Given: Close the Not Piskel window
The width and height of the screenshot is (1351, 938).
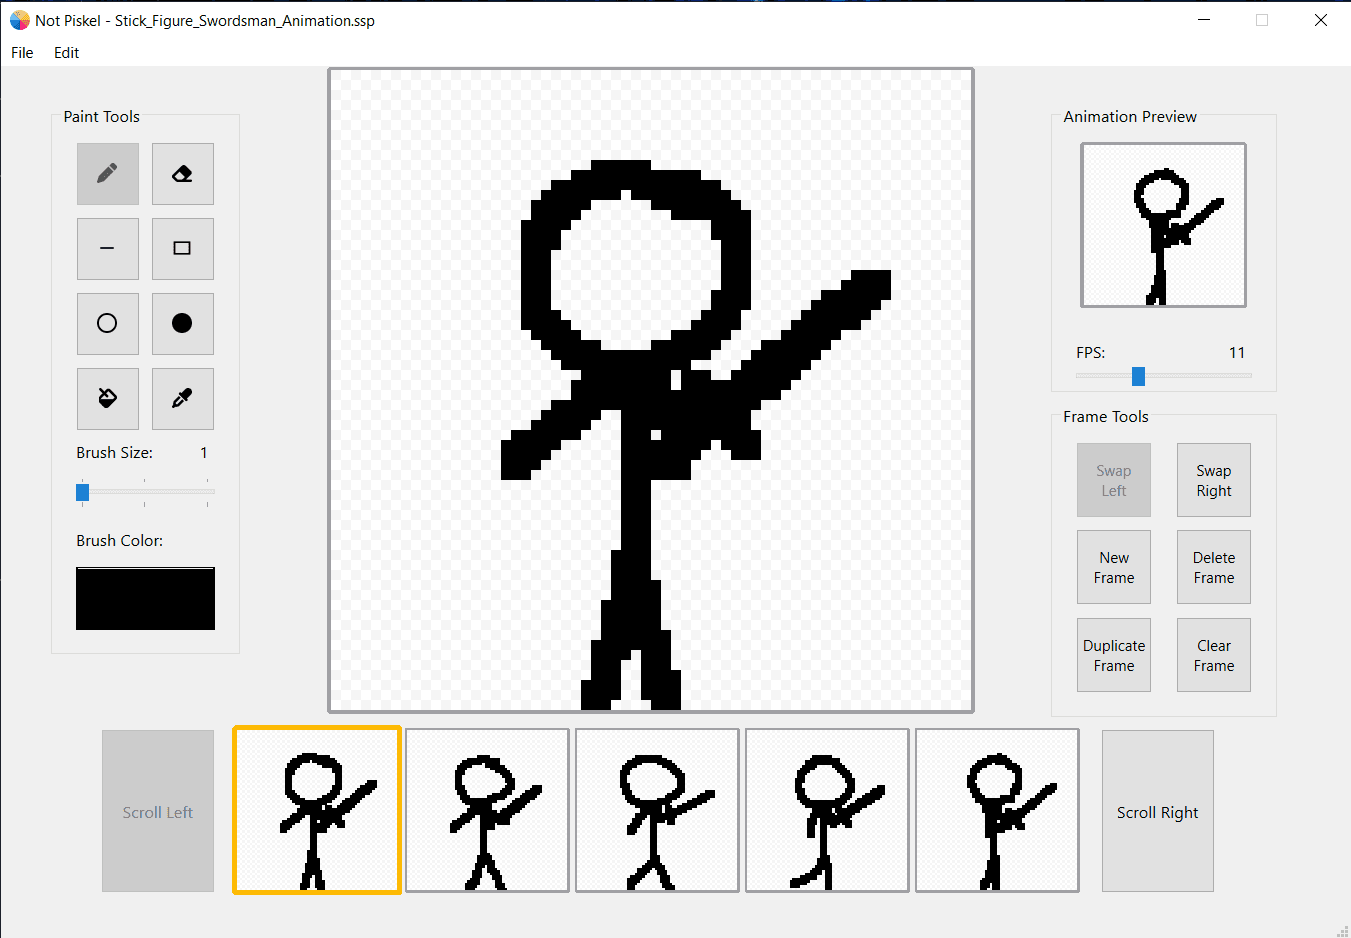Looking at the screenshot, I should pos(1320,20).
